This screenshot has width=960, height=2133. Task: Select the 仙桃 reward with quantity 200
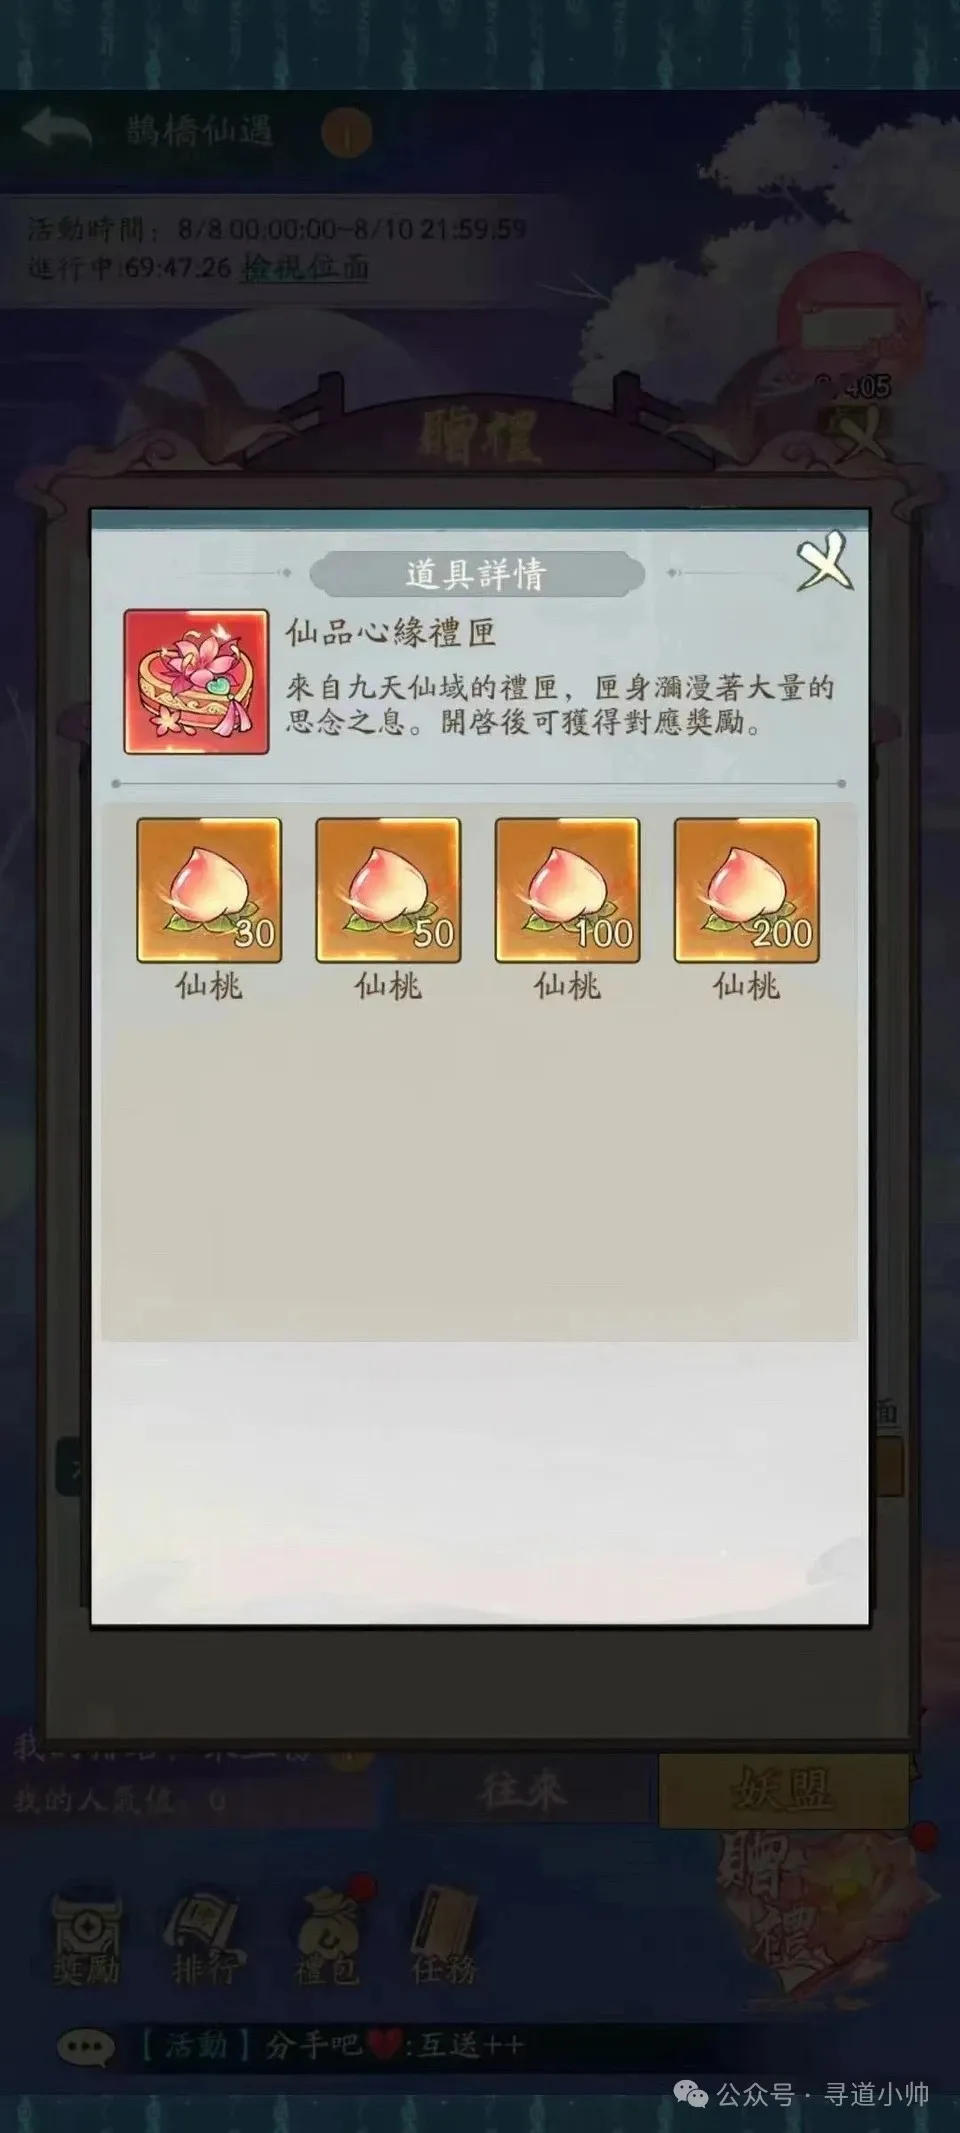(x=746, y=890)
